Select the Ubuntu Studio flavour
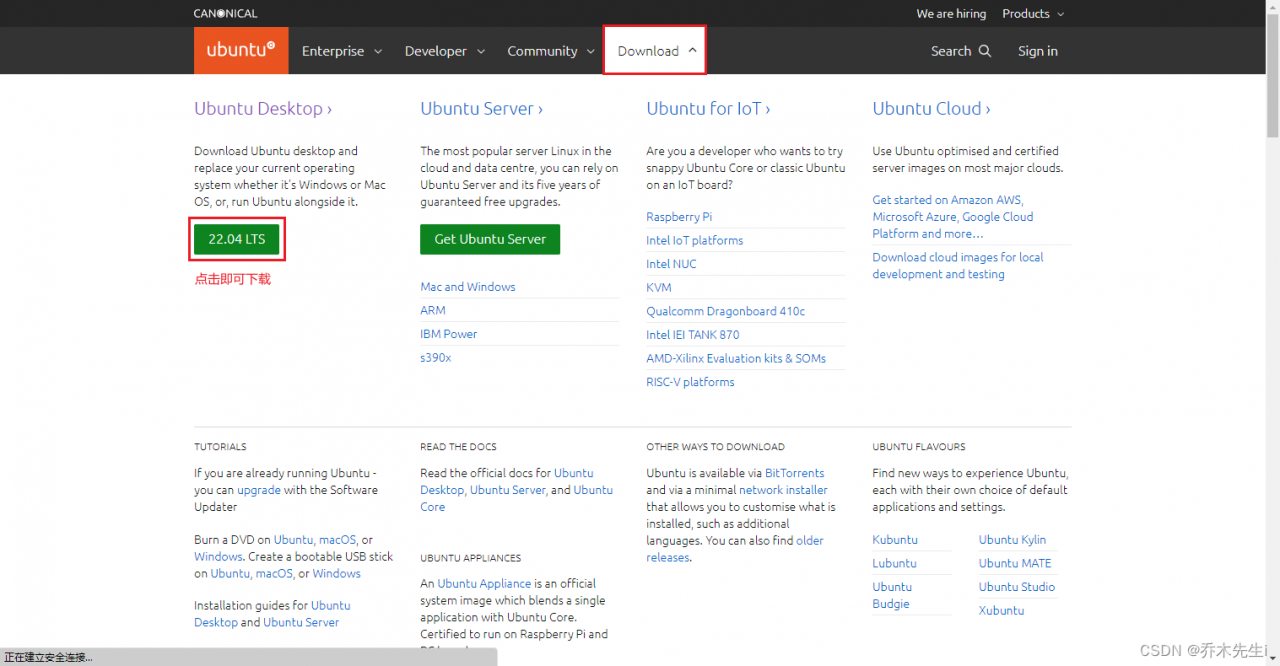 coord(1017,587)
